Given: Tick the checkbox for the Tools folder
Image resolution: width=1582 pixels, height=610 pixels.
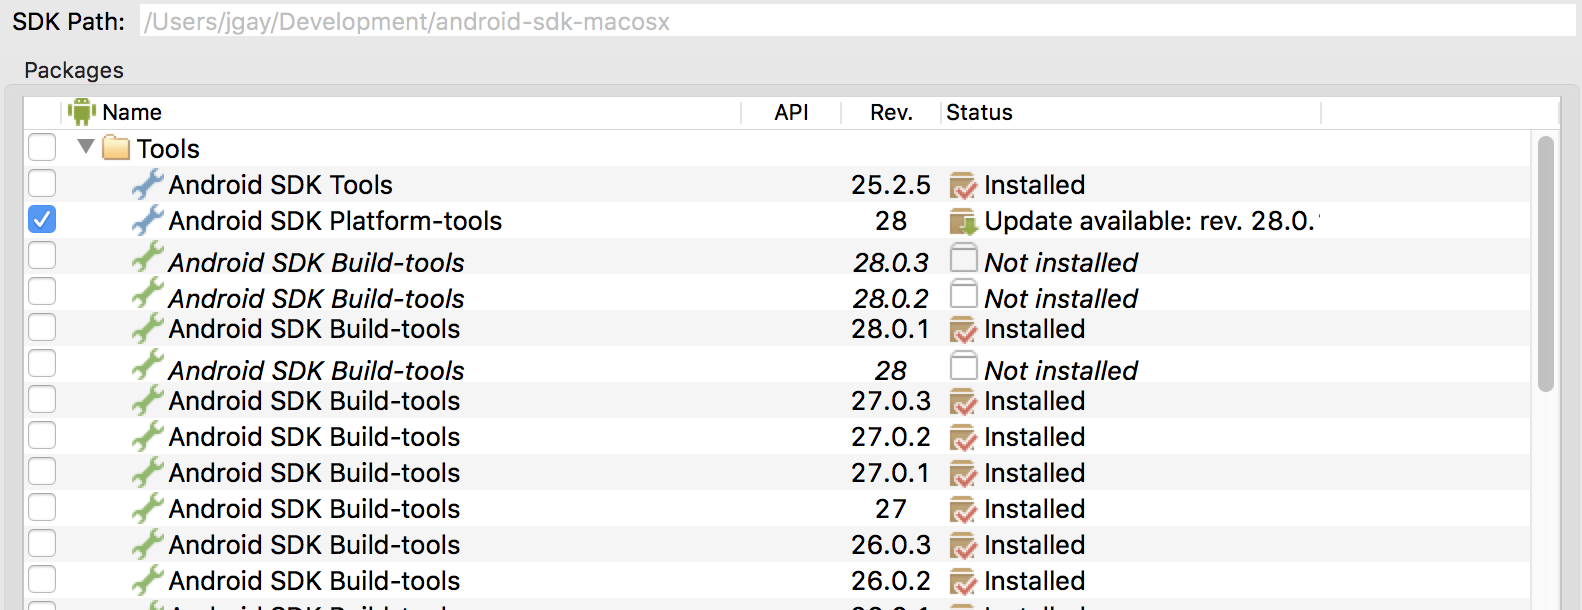Looking at the screenshot, I should [x=42, y=147].
